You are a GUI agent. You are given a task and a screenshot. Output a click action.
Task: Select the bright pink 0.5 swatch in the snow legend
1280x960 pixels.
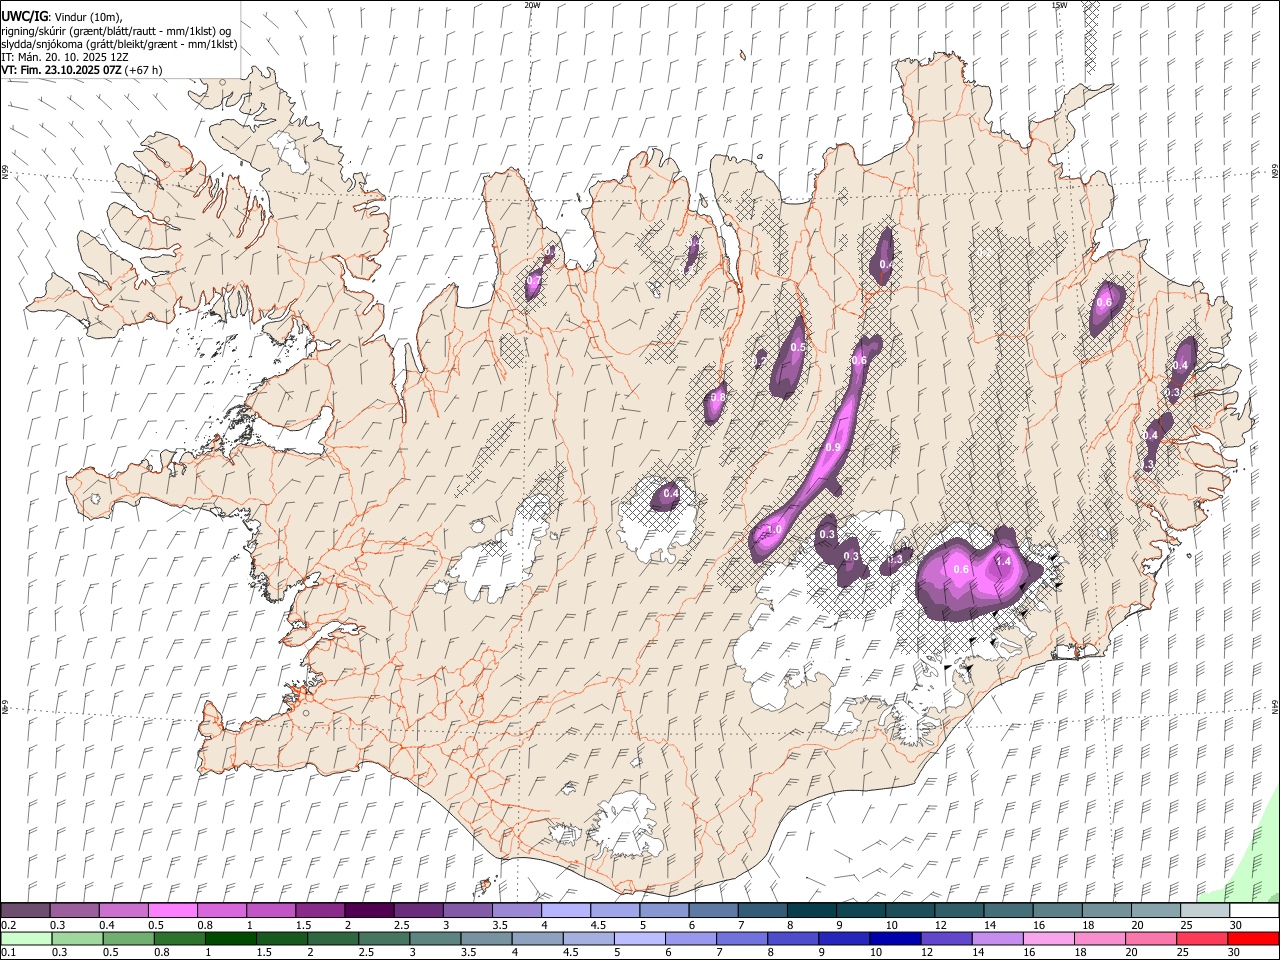(x=173, y=911)
